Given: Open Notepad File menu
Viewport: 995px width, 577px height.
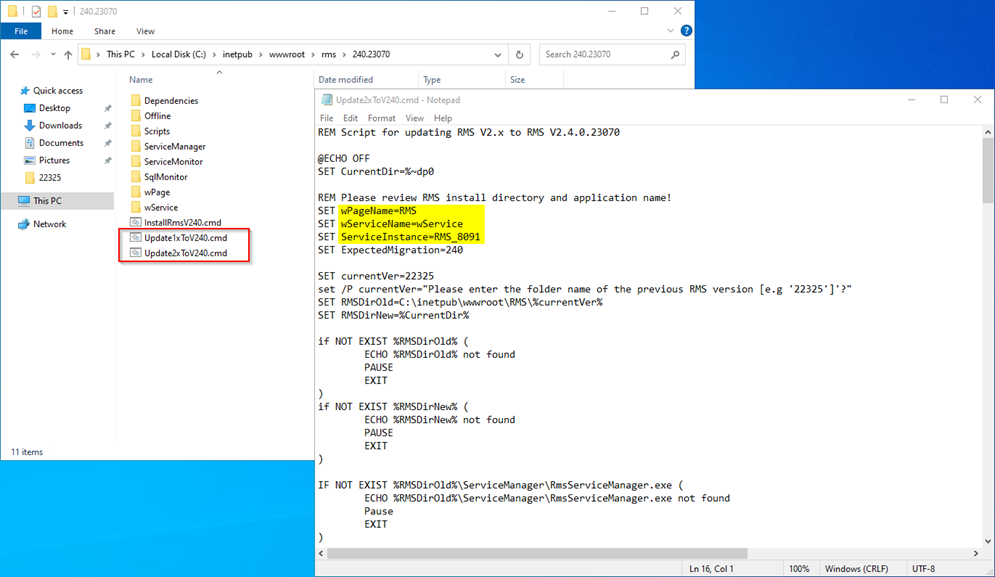Looking at the screenshot, I should click(326, 118).
